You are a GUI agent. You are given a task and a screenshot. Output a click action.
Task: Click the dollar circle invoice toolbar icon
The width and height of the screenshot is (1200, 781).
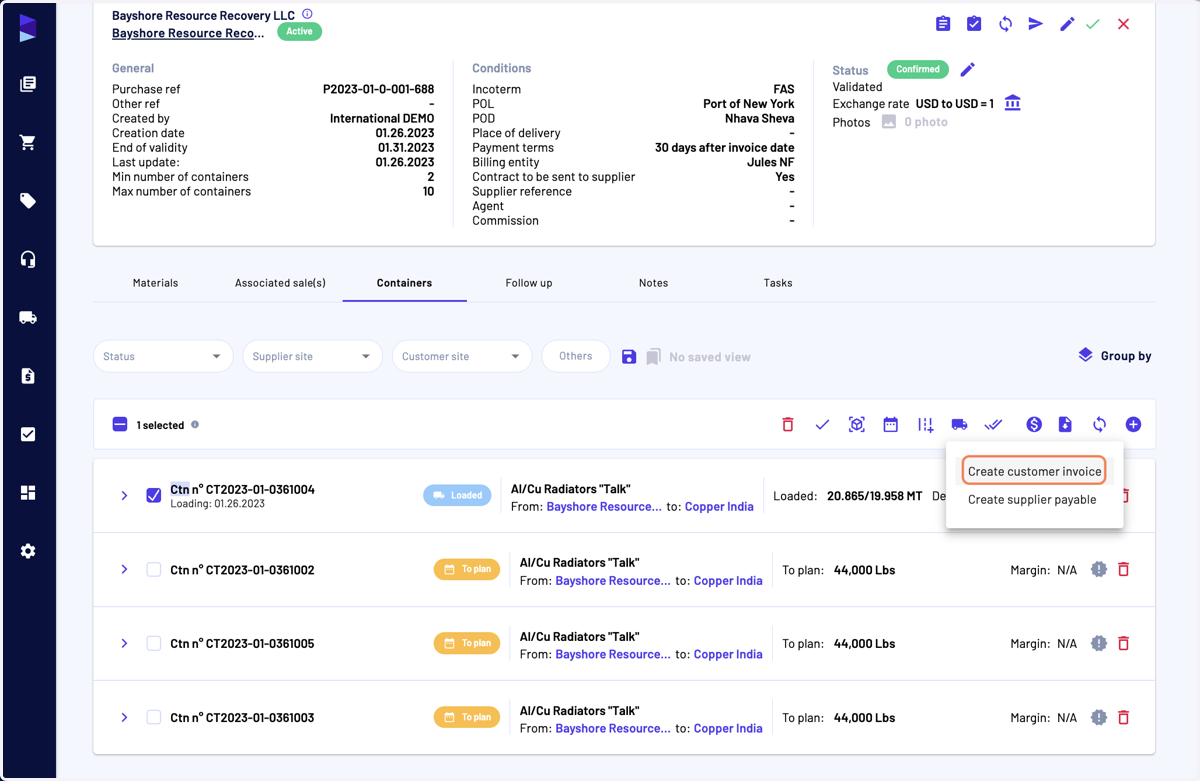(1034, 425)
